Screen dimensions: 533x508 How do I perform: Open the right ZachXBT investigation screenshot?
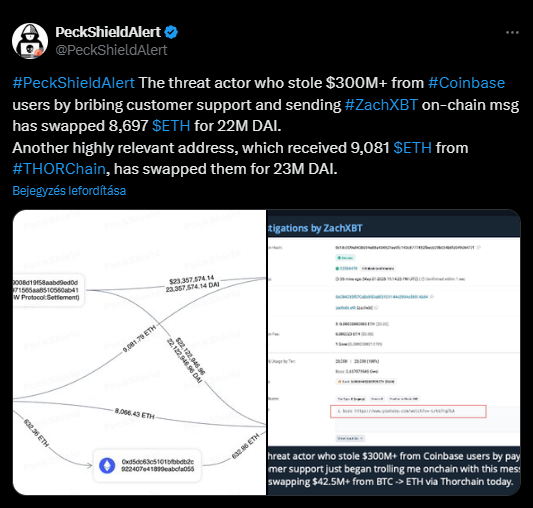tap(394, 352)
